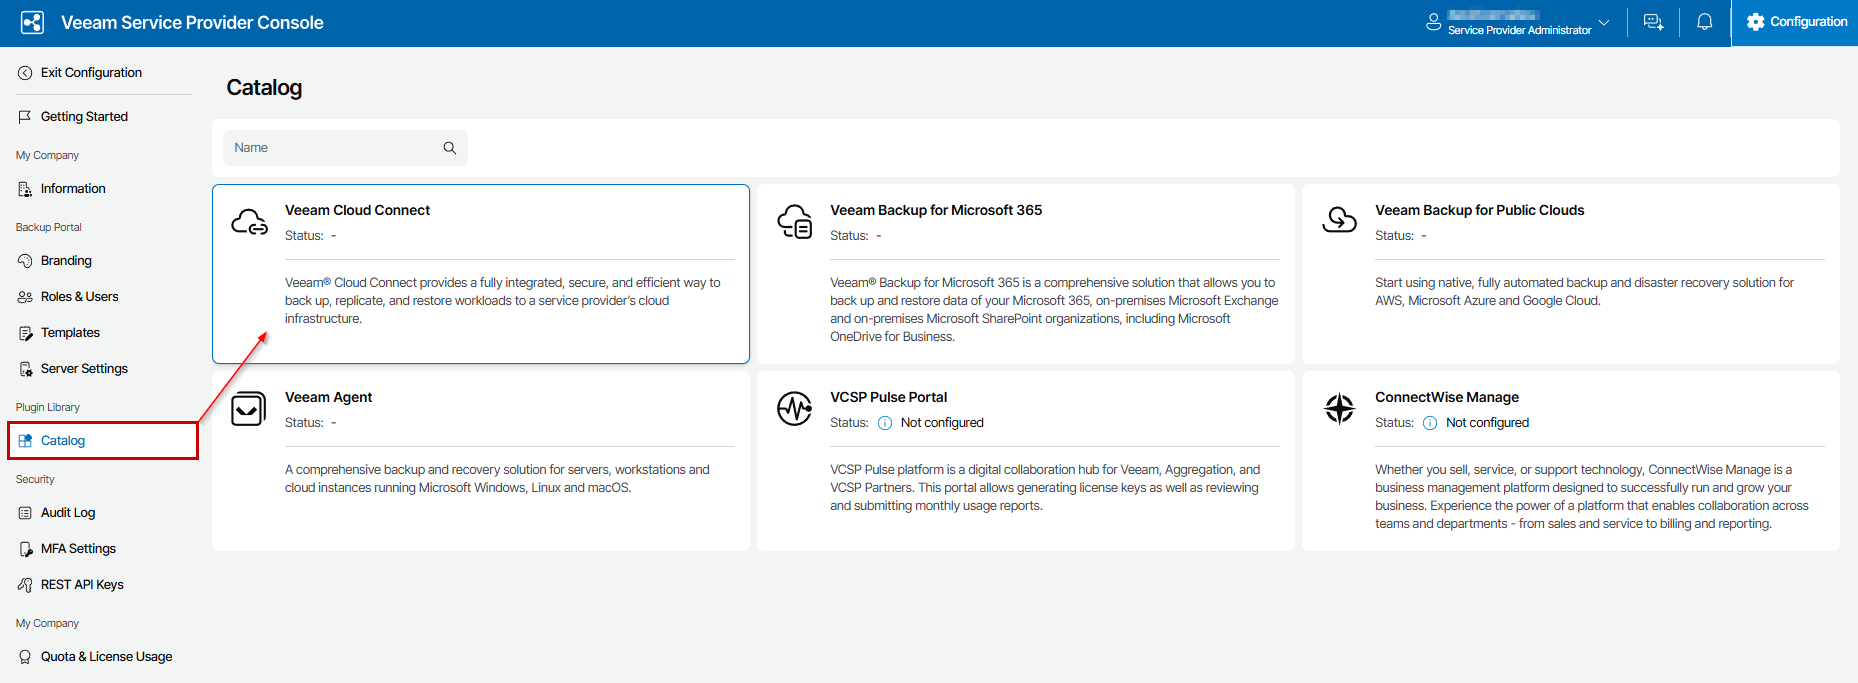Click the Veeam Backup for Public Clouds icon
The width and height of the screenshot is (1858, 683).
coord(1339,219)
